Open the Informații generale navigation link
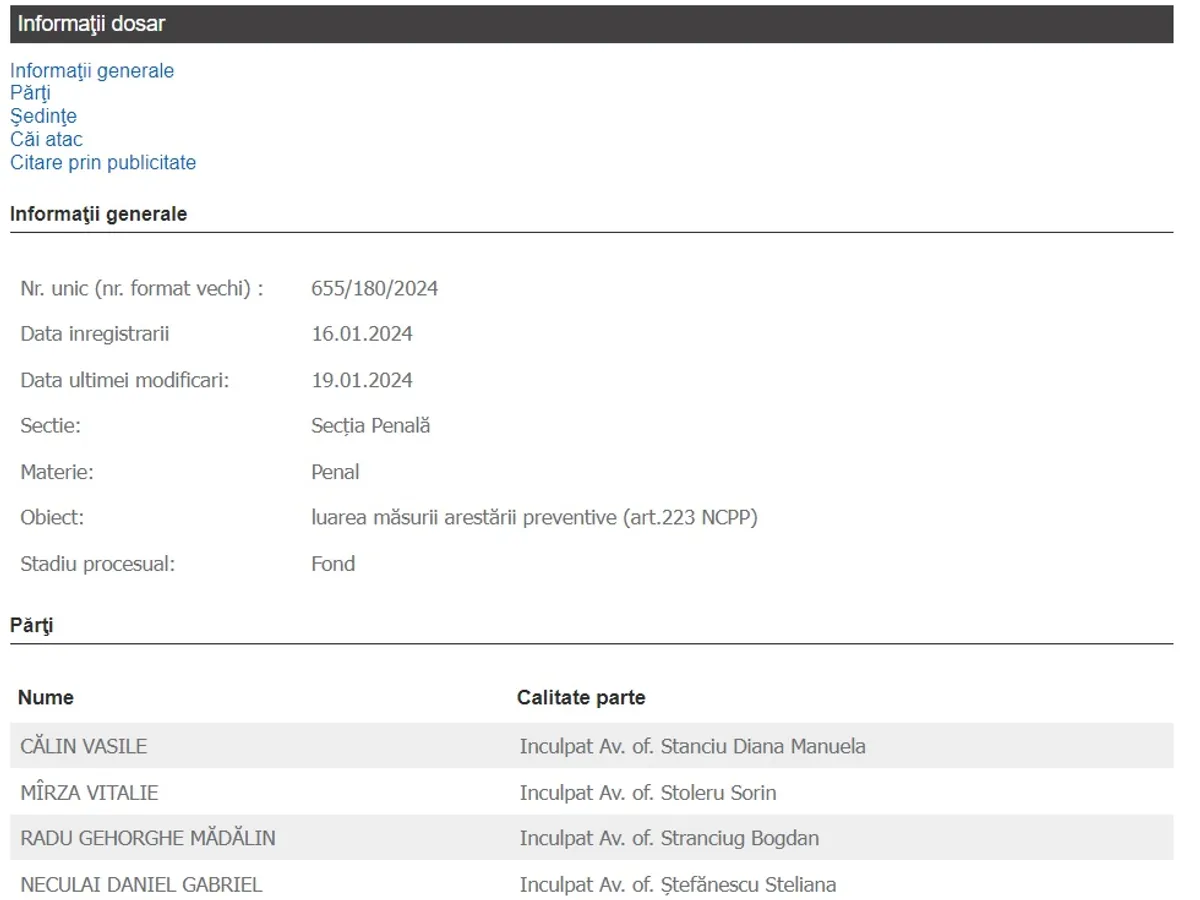Screen dimensions: 1200x900 (x=92, y=71)
